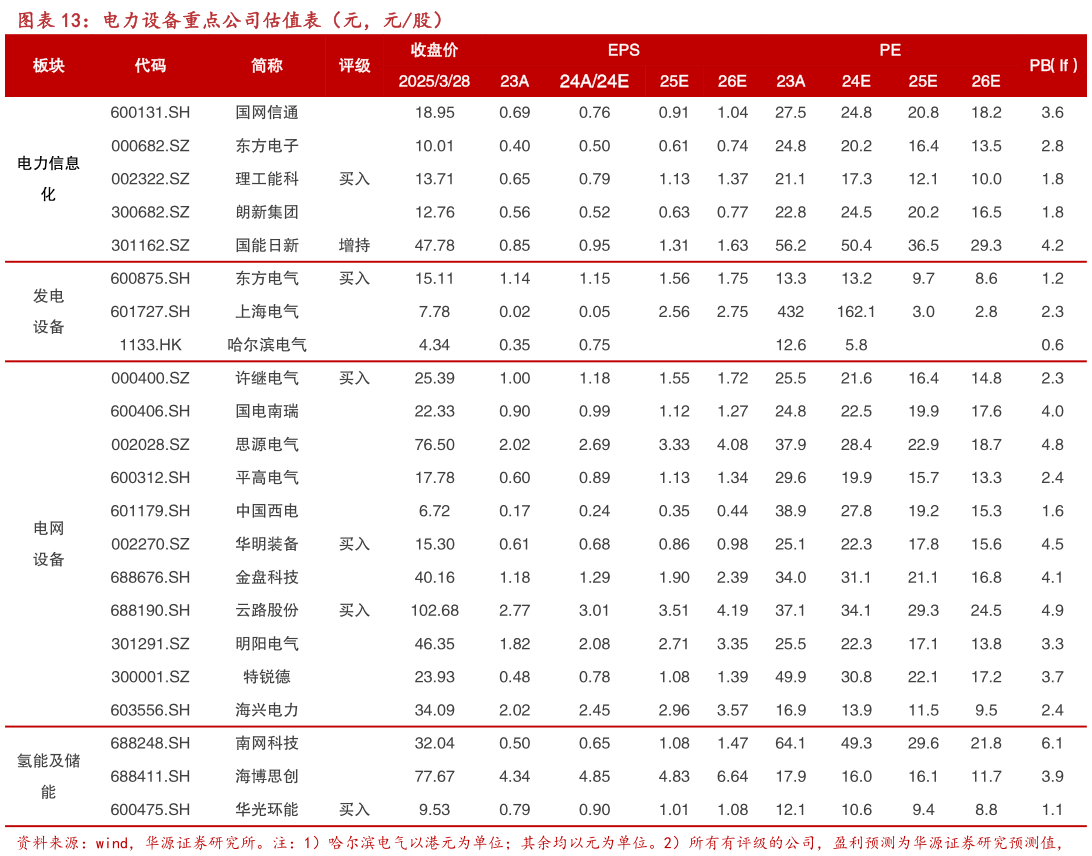Click company name "海博思创"
Image resolution: width=1092 pixels, height=856 pixels.
tap(267, 777)
